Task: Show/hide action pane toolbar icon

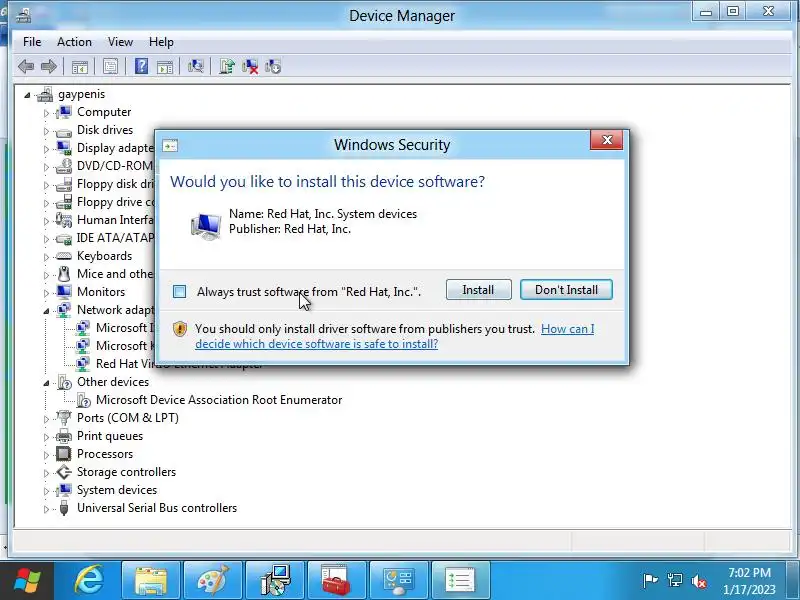Action: pos(165,66)
